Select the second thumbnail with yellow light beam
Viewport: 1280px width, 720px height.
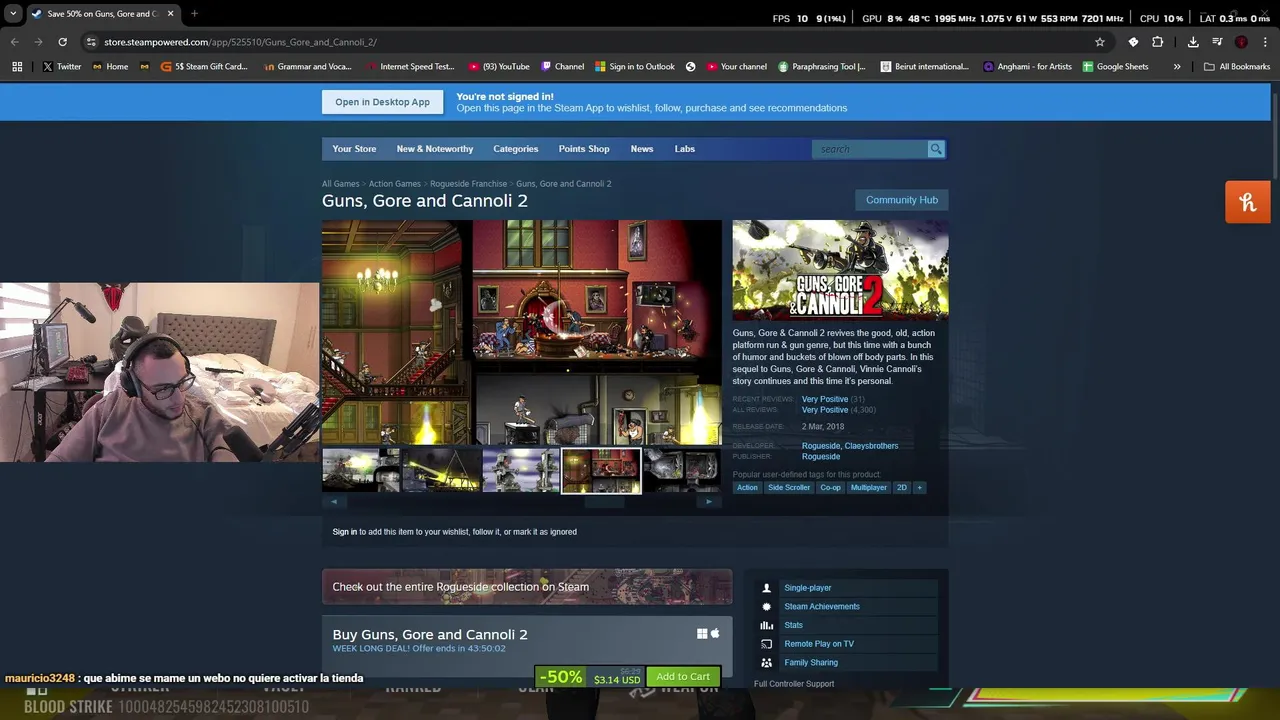(441, 470)
